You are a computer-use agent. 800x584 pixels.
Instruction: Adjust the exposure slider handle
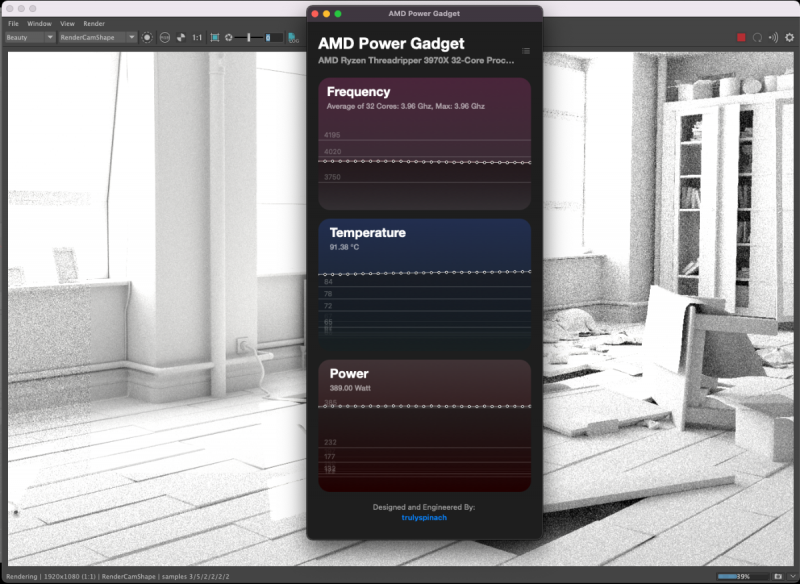[x=248, y=37]
